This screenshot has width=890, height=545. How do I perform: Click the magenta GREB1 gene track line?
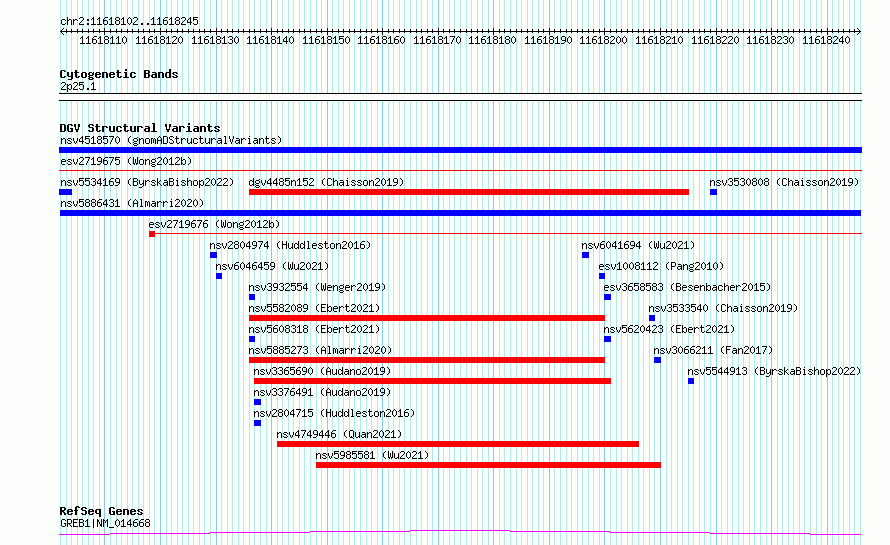(x=460, y=533)
